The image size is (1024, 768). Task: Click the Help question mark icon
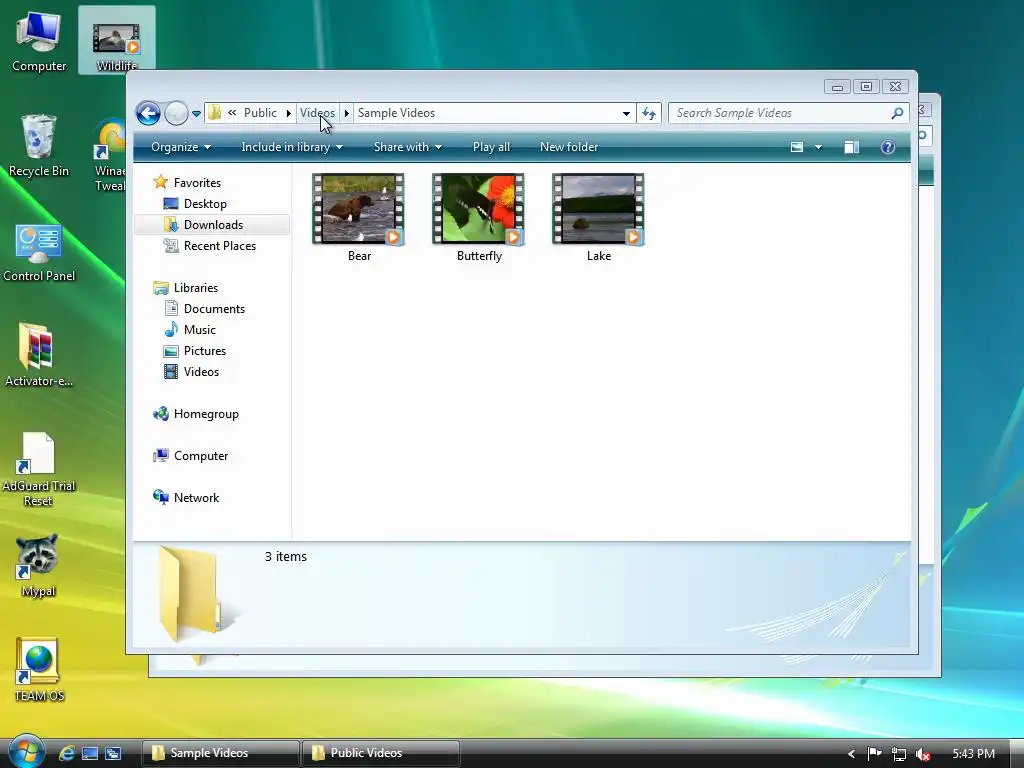click(x=888, y=147)
